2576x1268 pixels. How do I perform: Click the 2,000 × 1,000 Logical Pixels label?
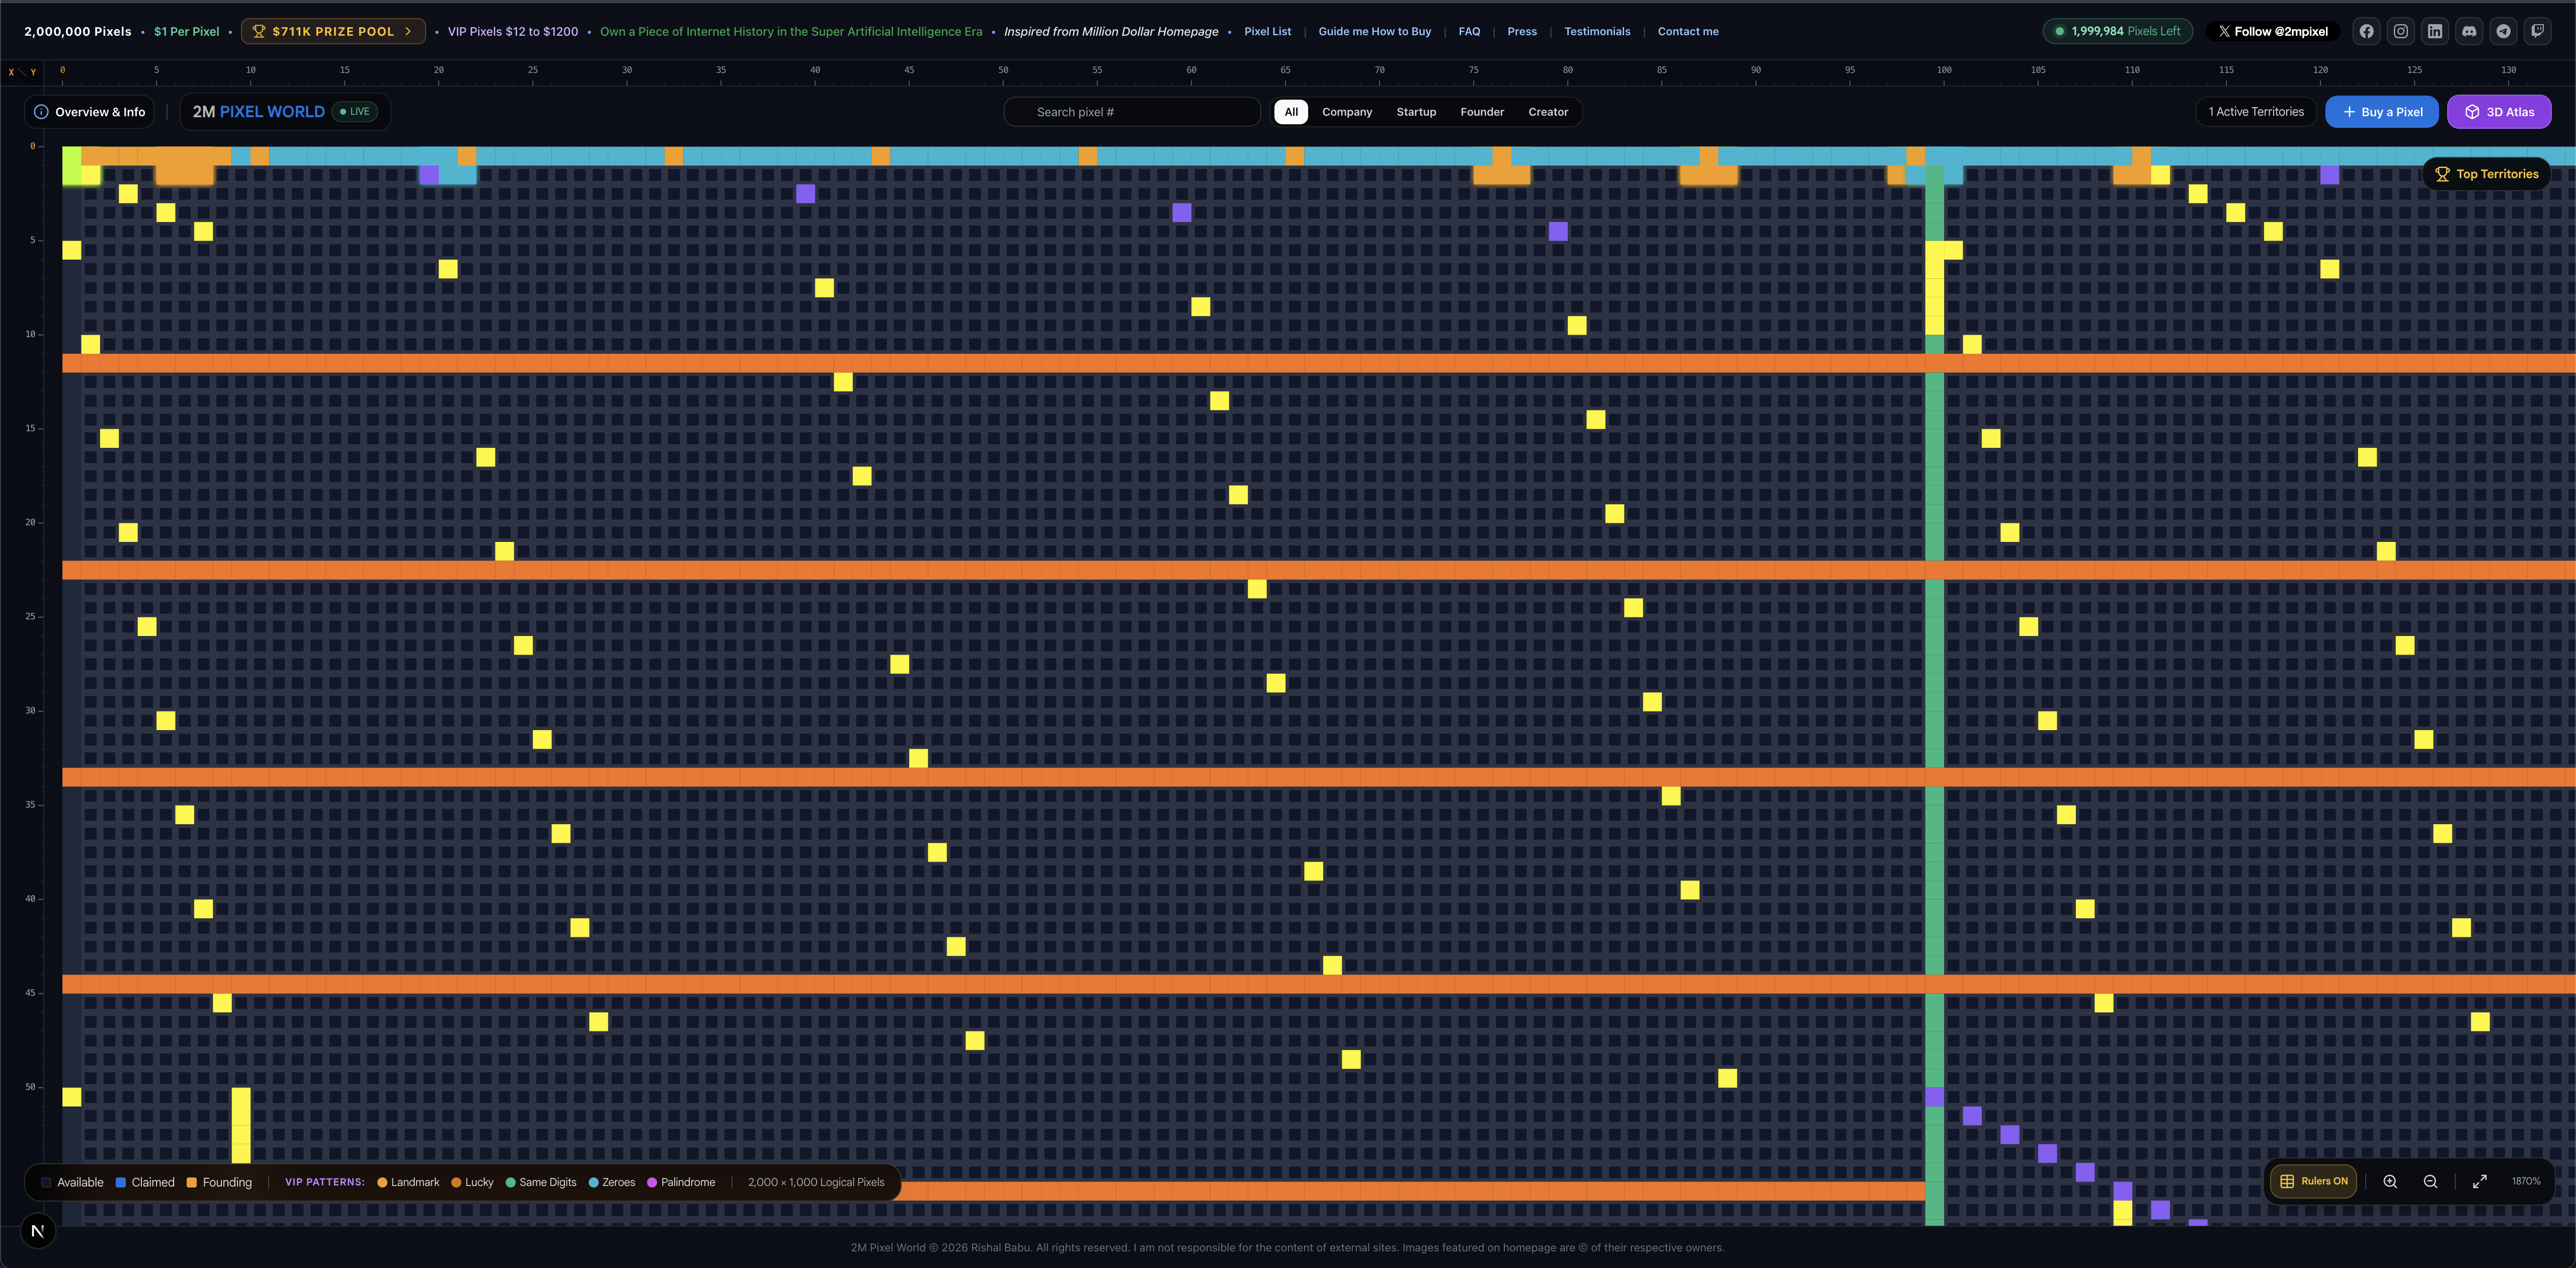tap(816, 1182)
